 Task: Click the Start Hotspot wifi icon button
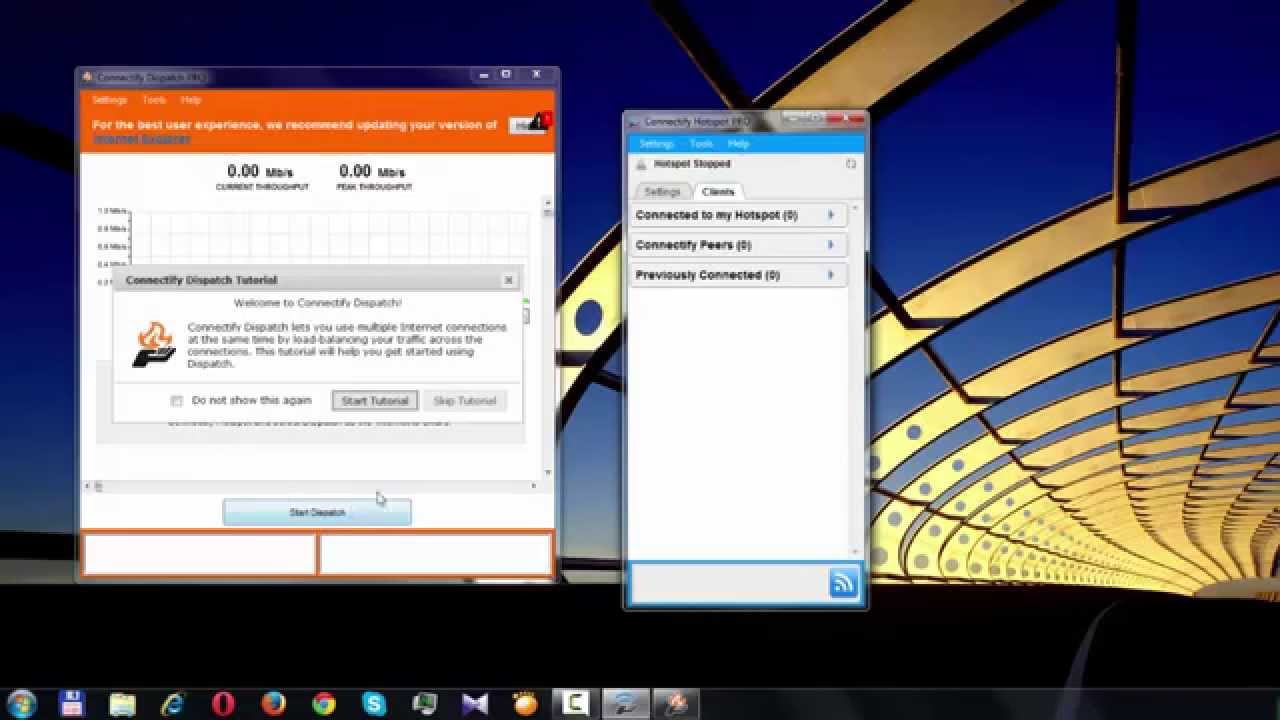pos(843,583)
